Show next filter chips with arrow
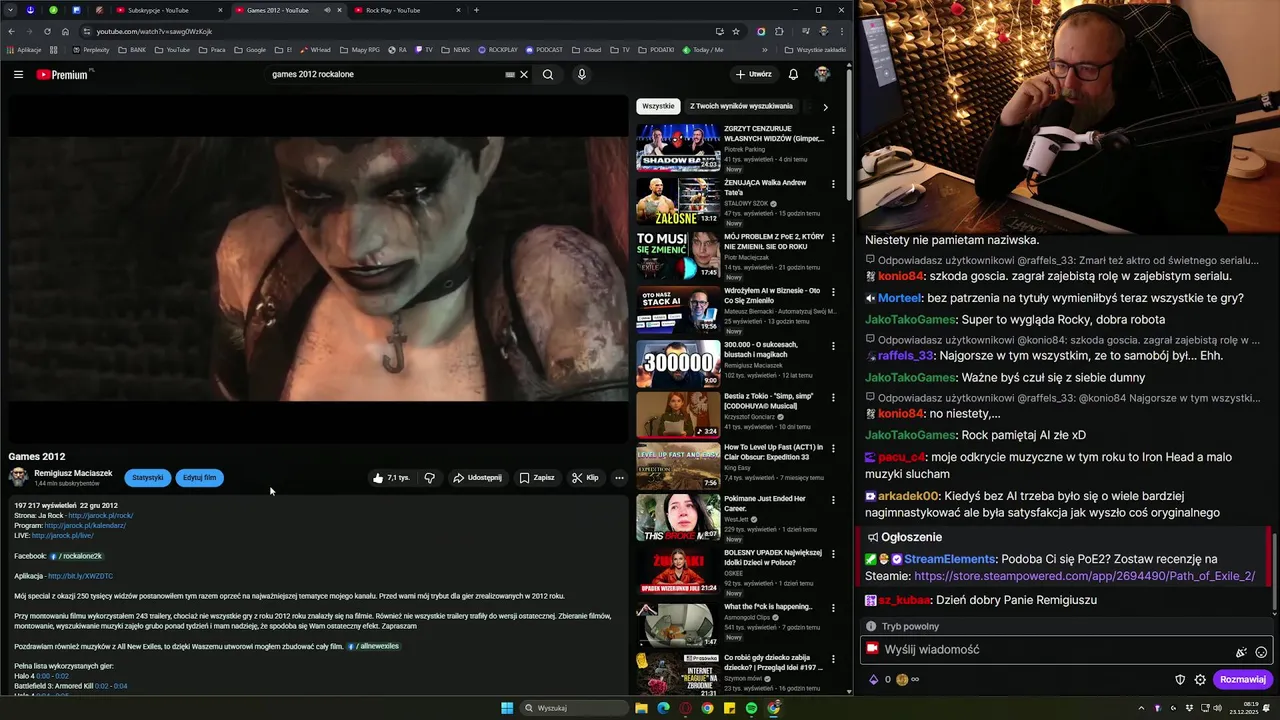1280x720 pixels. (x=825, y=107)
